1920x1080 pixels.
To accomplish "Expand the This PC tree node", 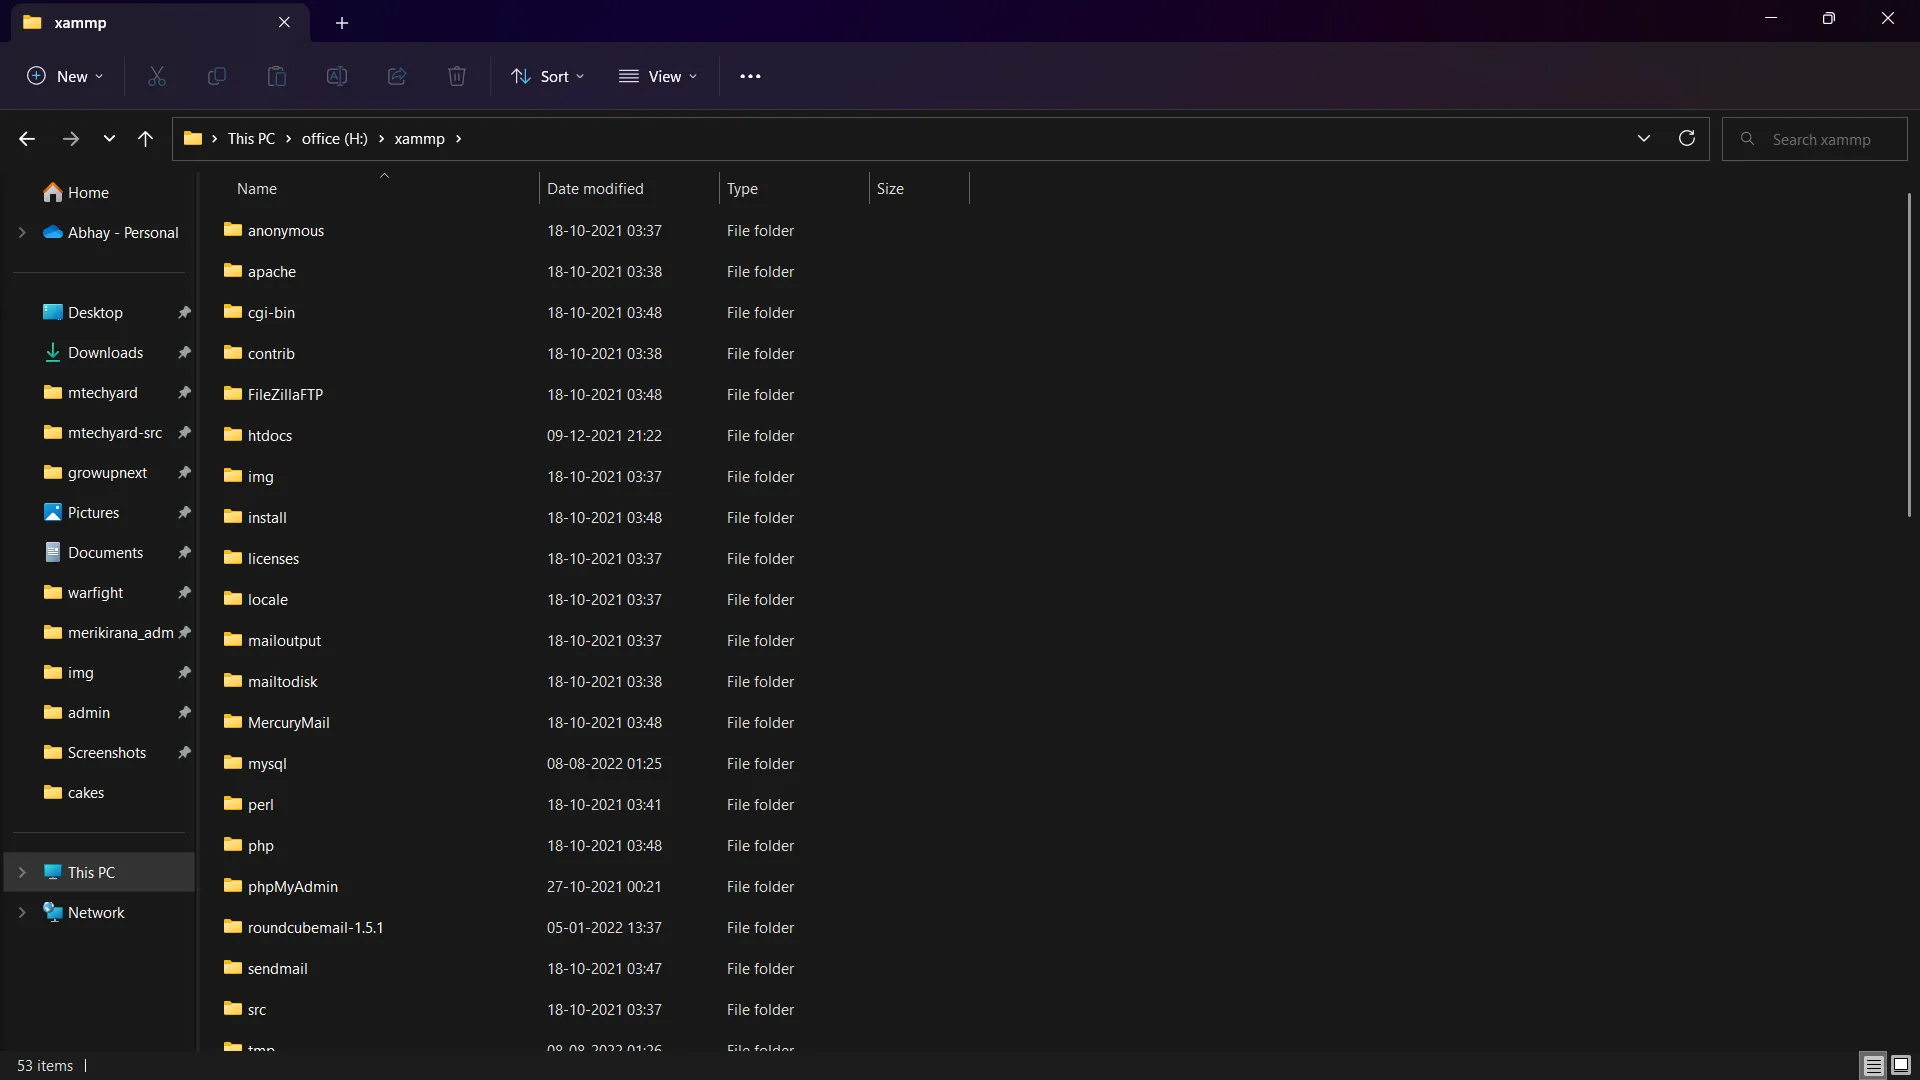I will click(22, 872).
